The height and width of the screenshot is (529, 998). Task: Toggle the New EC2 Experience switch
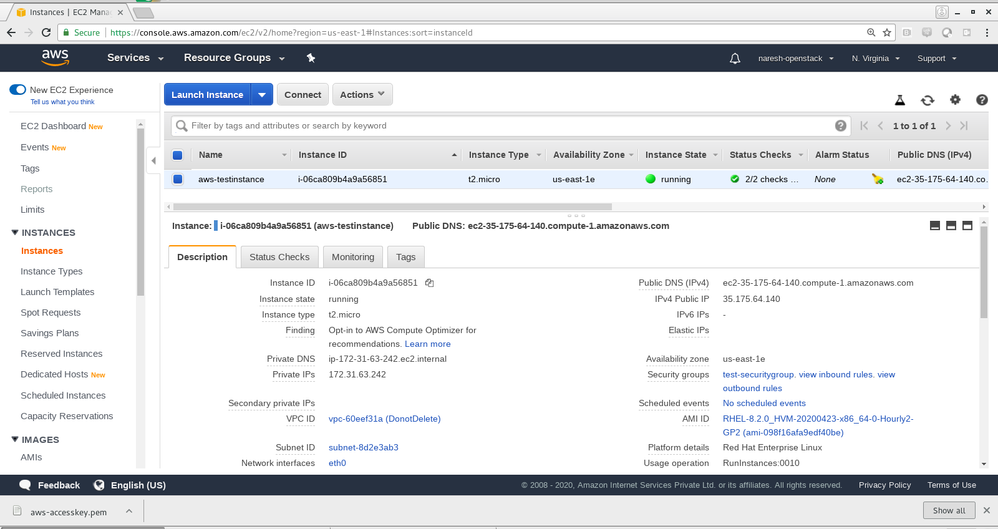pyautogui.click(x=17, y=90)
